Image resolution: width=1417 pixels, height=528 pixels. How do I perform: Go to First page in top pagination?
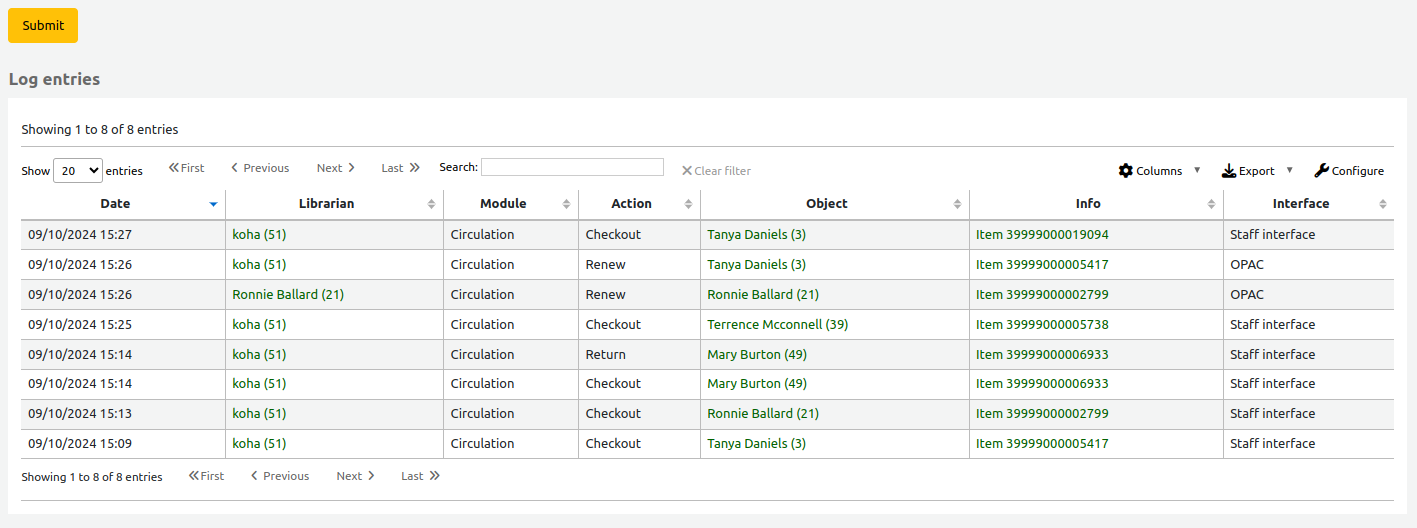pos(186,168)
